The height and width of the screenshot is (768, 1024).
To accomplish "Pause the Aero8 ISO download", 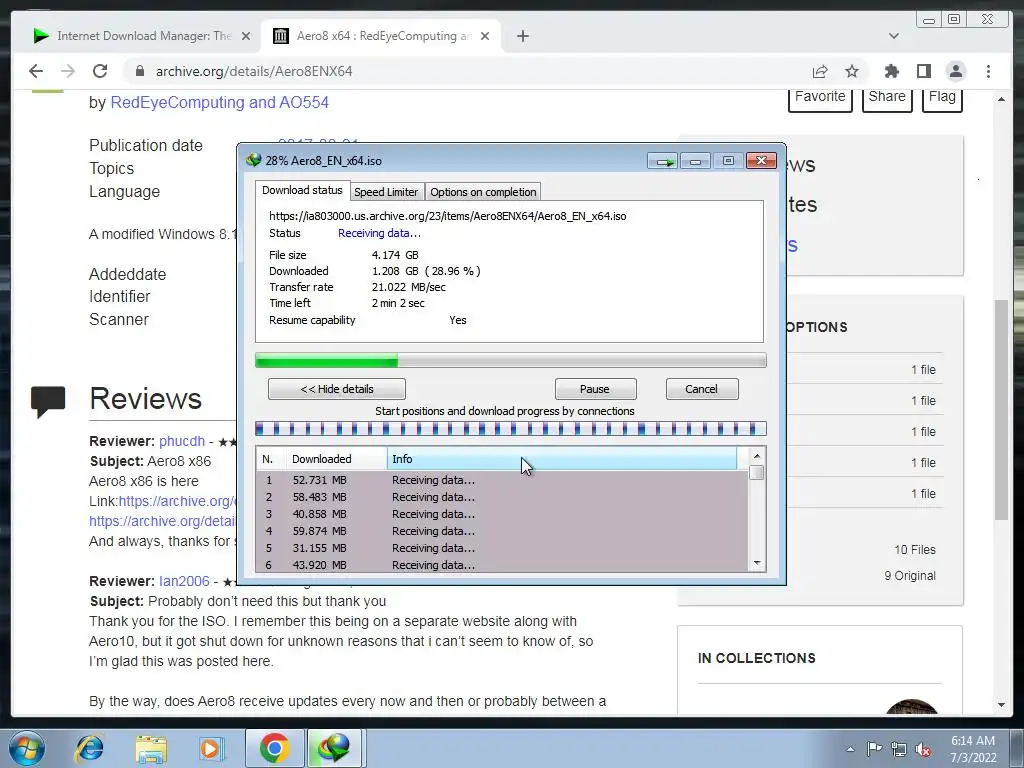I will (x=595, y=389).
